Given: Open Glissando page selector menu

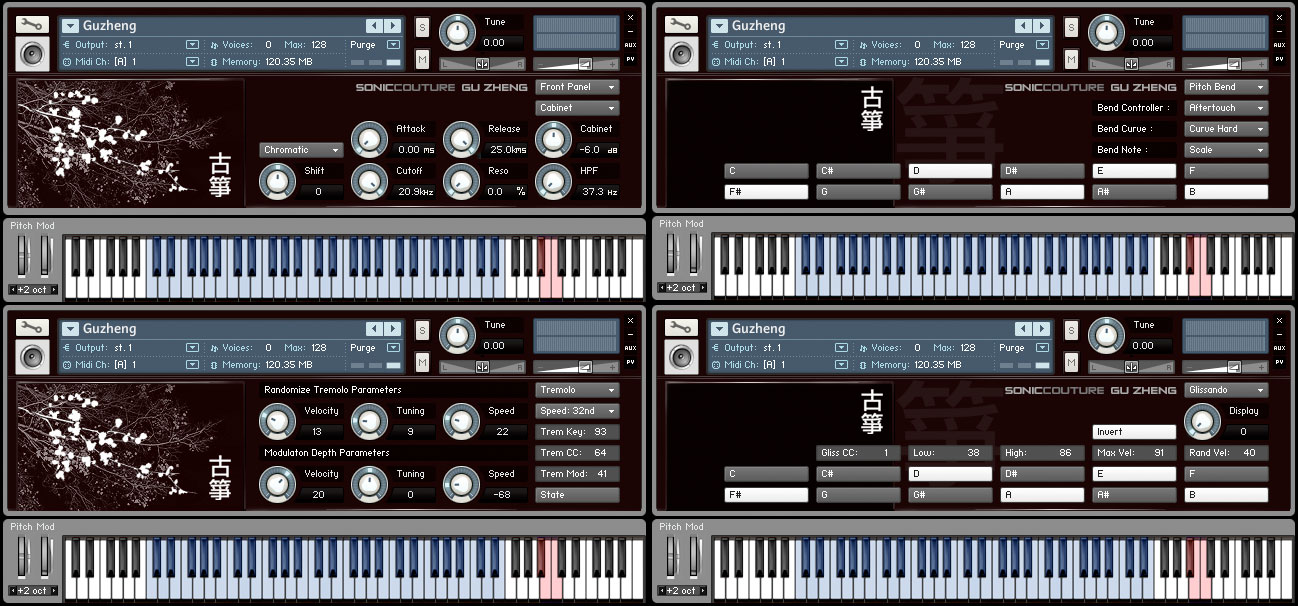Looking at the screenshot, I should [1226, 390].
